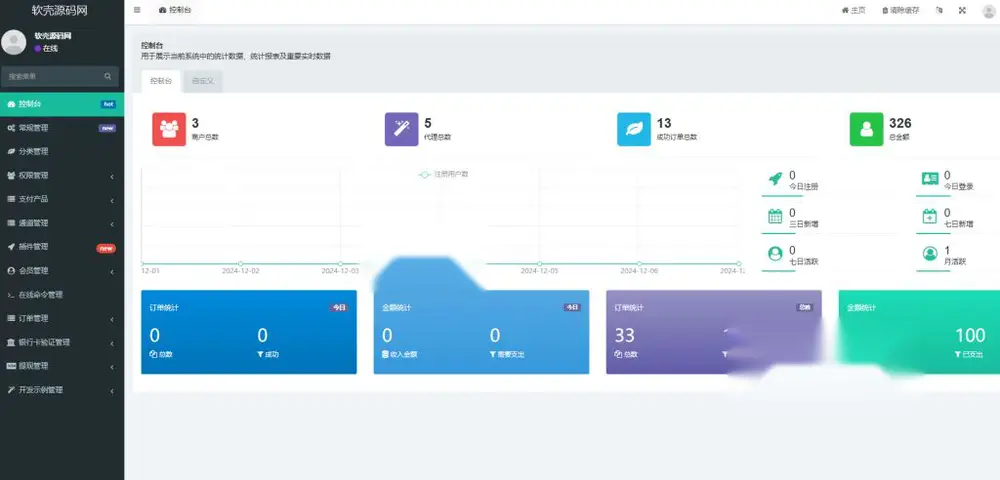This screenshot has width=1000, height=480.
Task: Click the 提现管理 card icon
Action: 11,366
